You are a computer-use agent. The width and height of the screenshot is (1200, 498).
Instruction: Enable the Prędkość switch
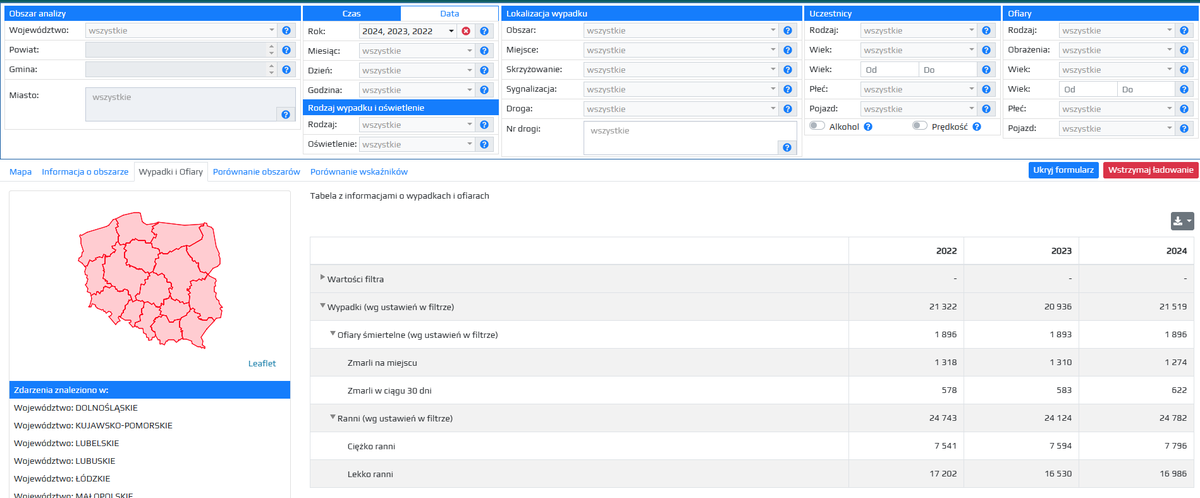(920, 127)
